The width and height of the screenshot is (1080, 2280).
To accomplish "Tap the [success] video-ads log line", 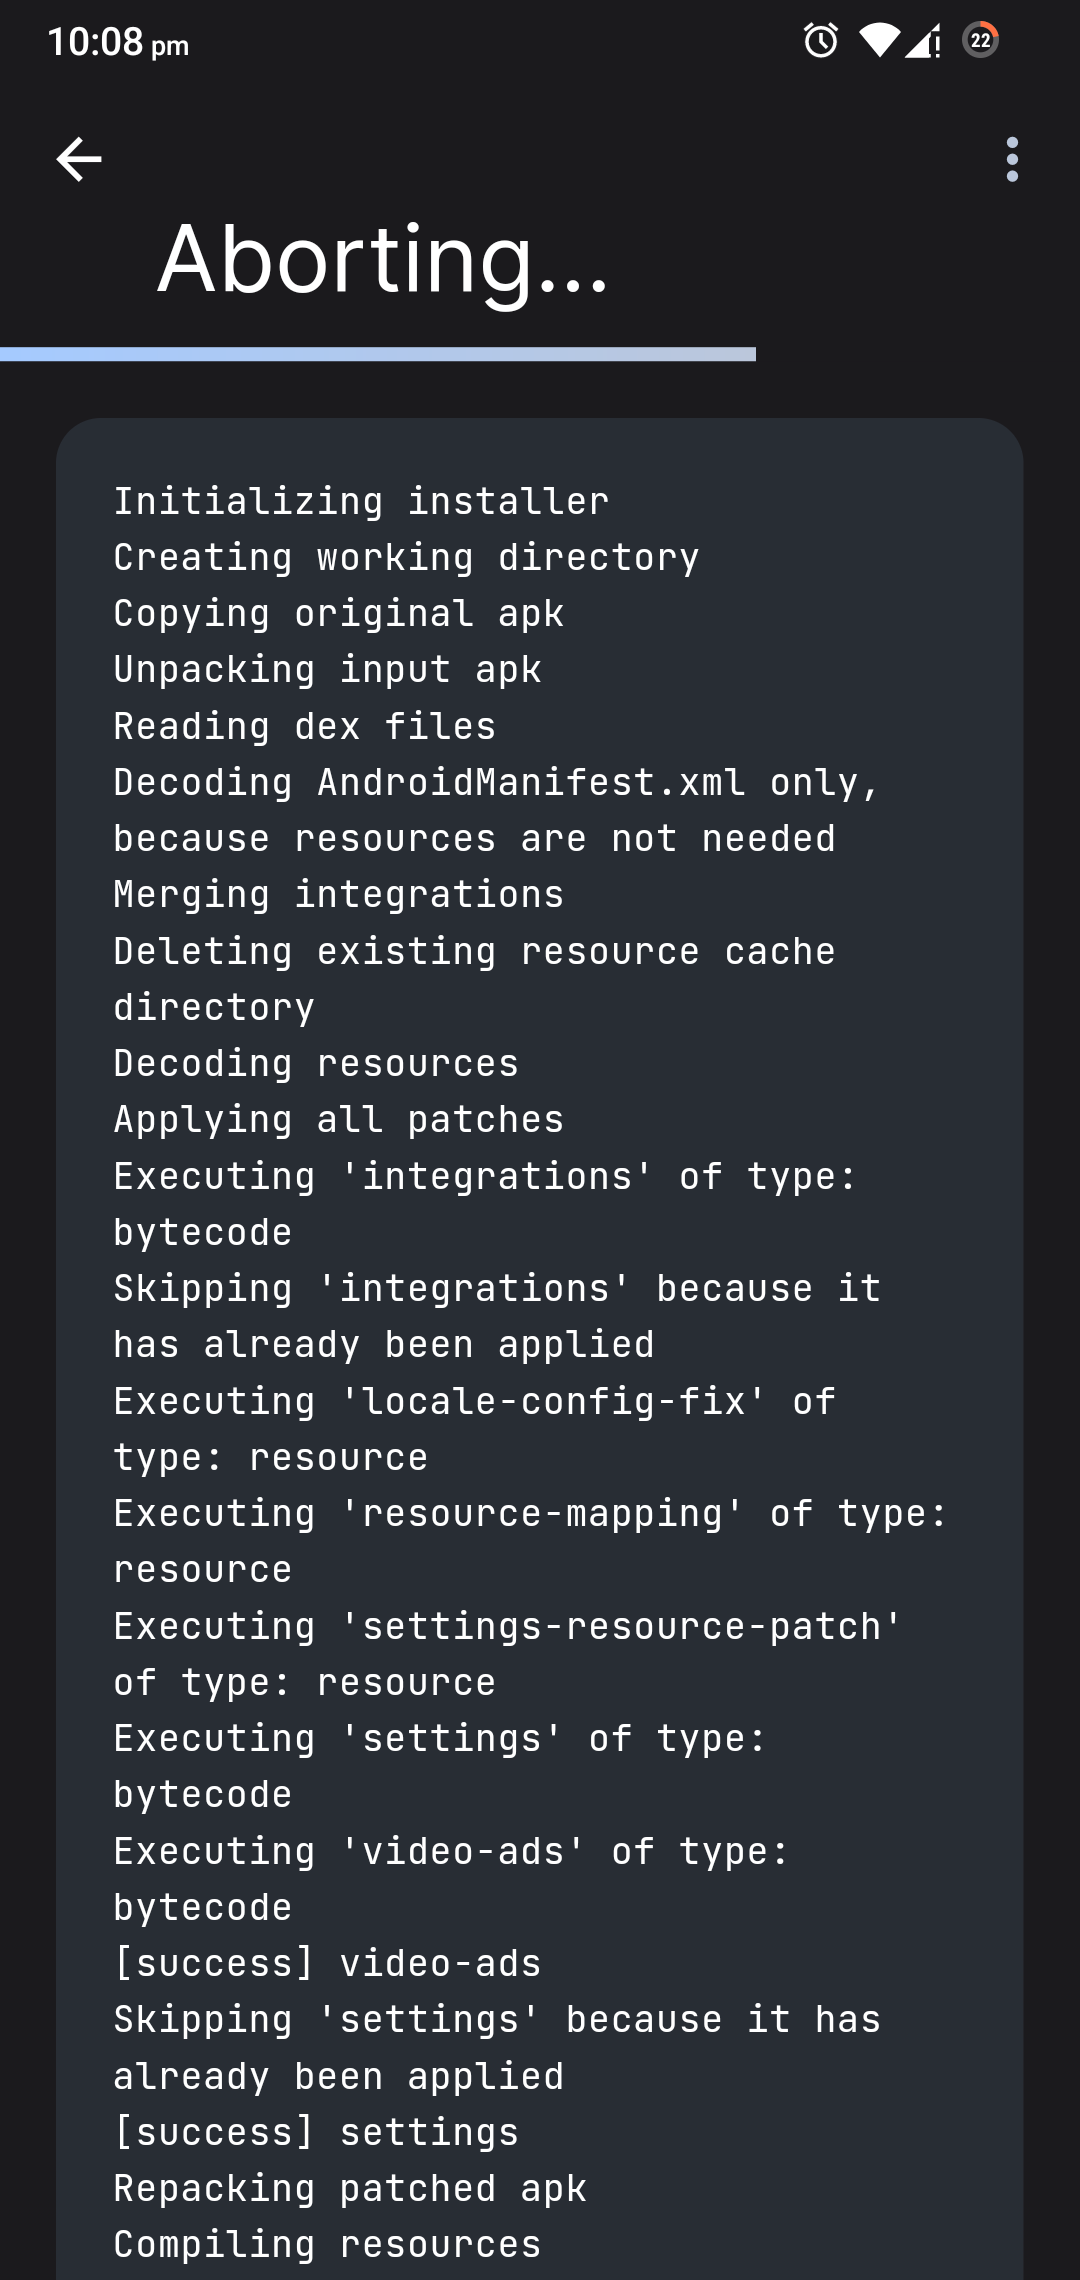I will (327, 1962).
